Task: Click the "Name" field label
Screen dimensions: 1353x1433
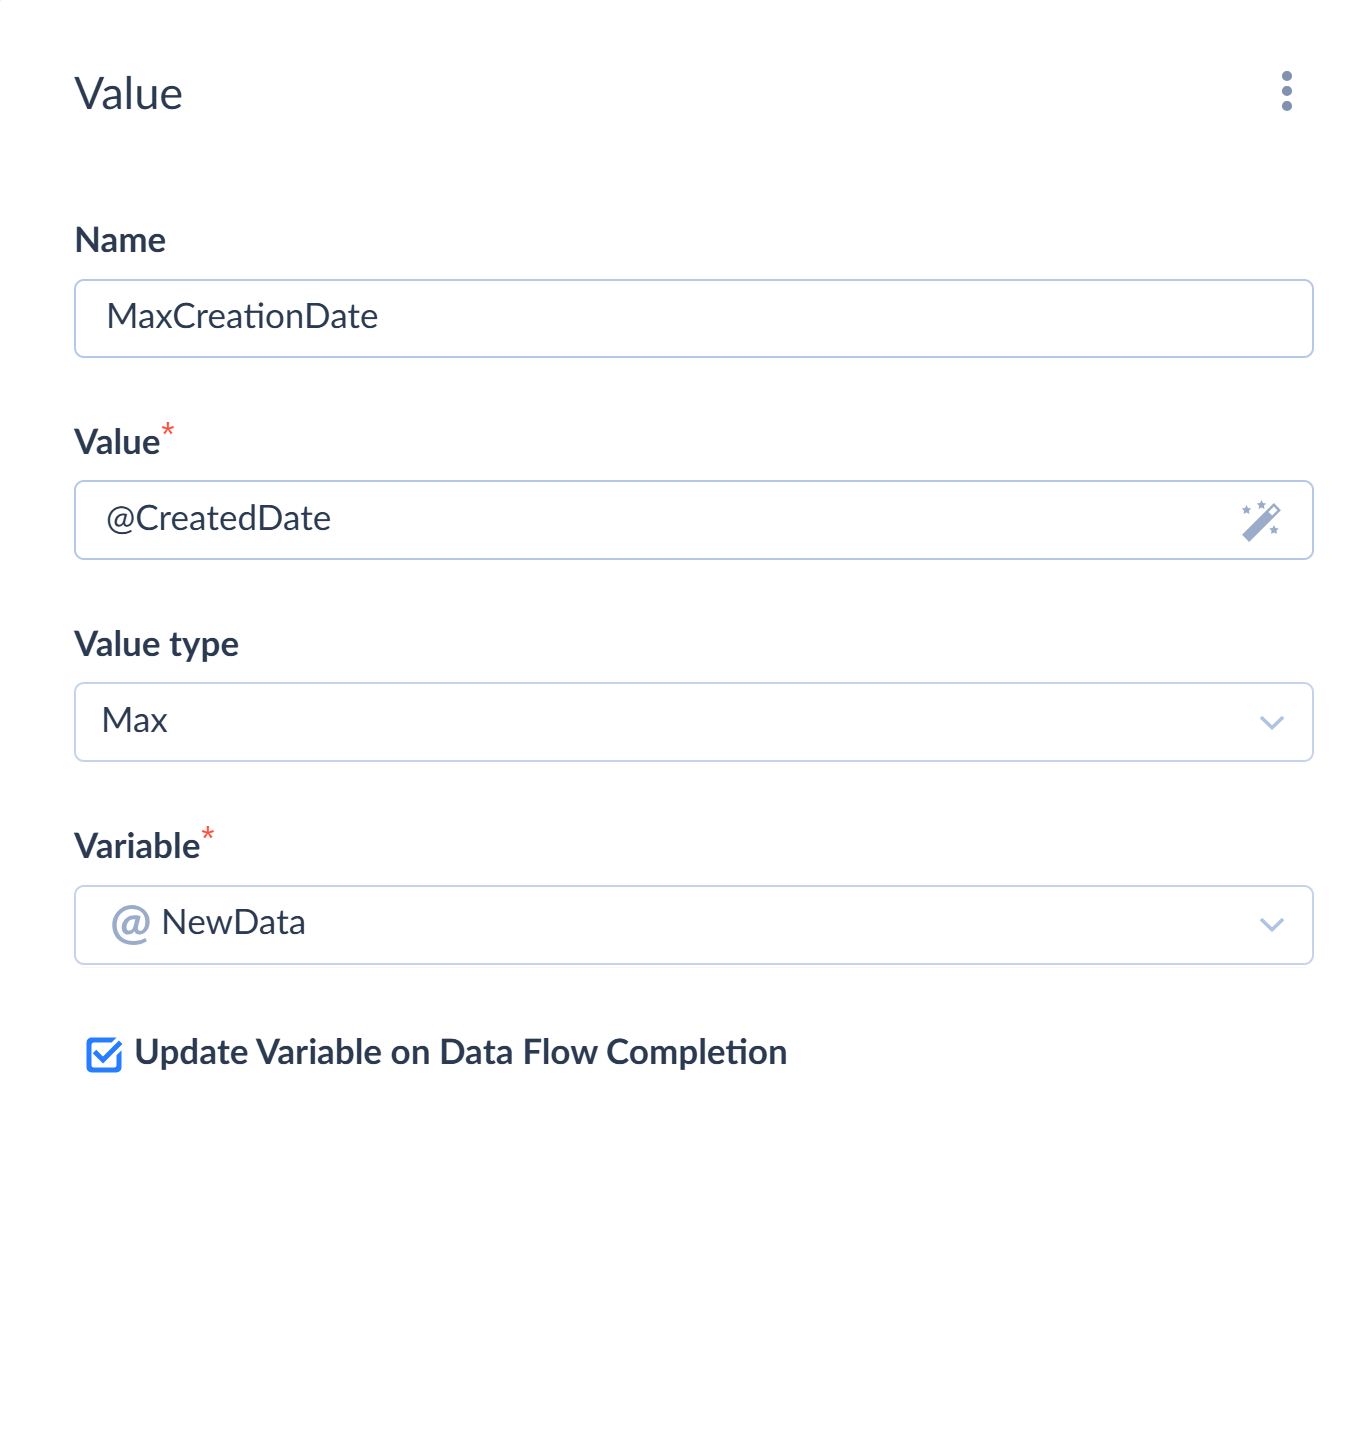Action: [120, 241]
